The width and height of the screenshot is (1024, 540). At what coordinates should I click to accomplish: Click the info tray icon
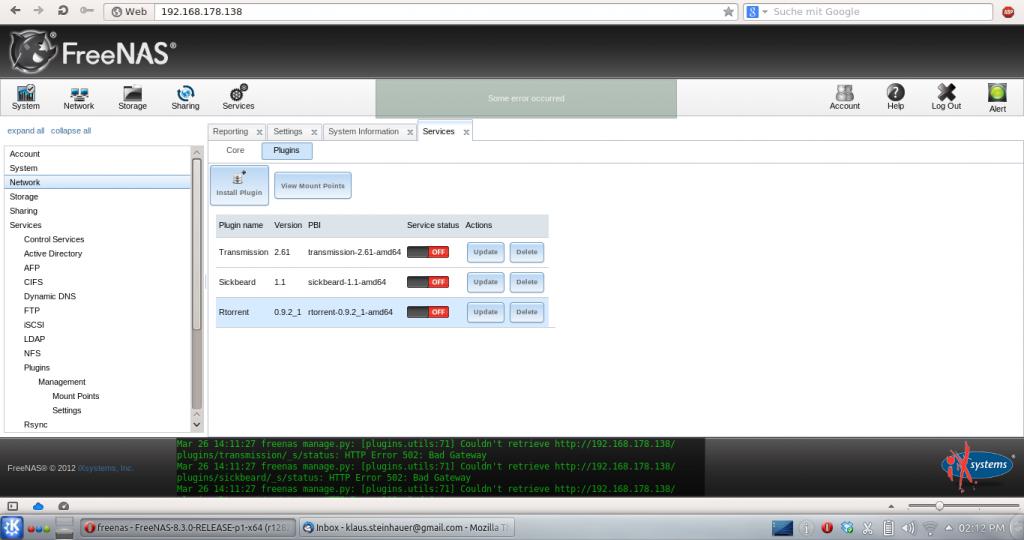click(x=806, y=528)
